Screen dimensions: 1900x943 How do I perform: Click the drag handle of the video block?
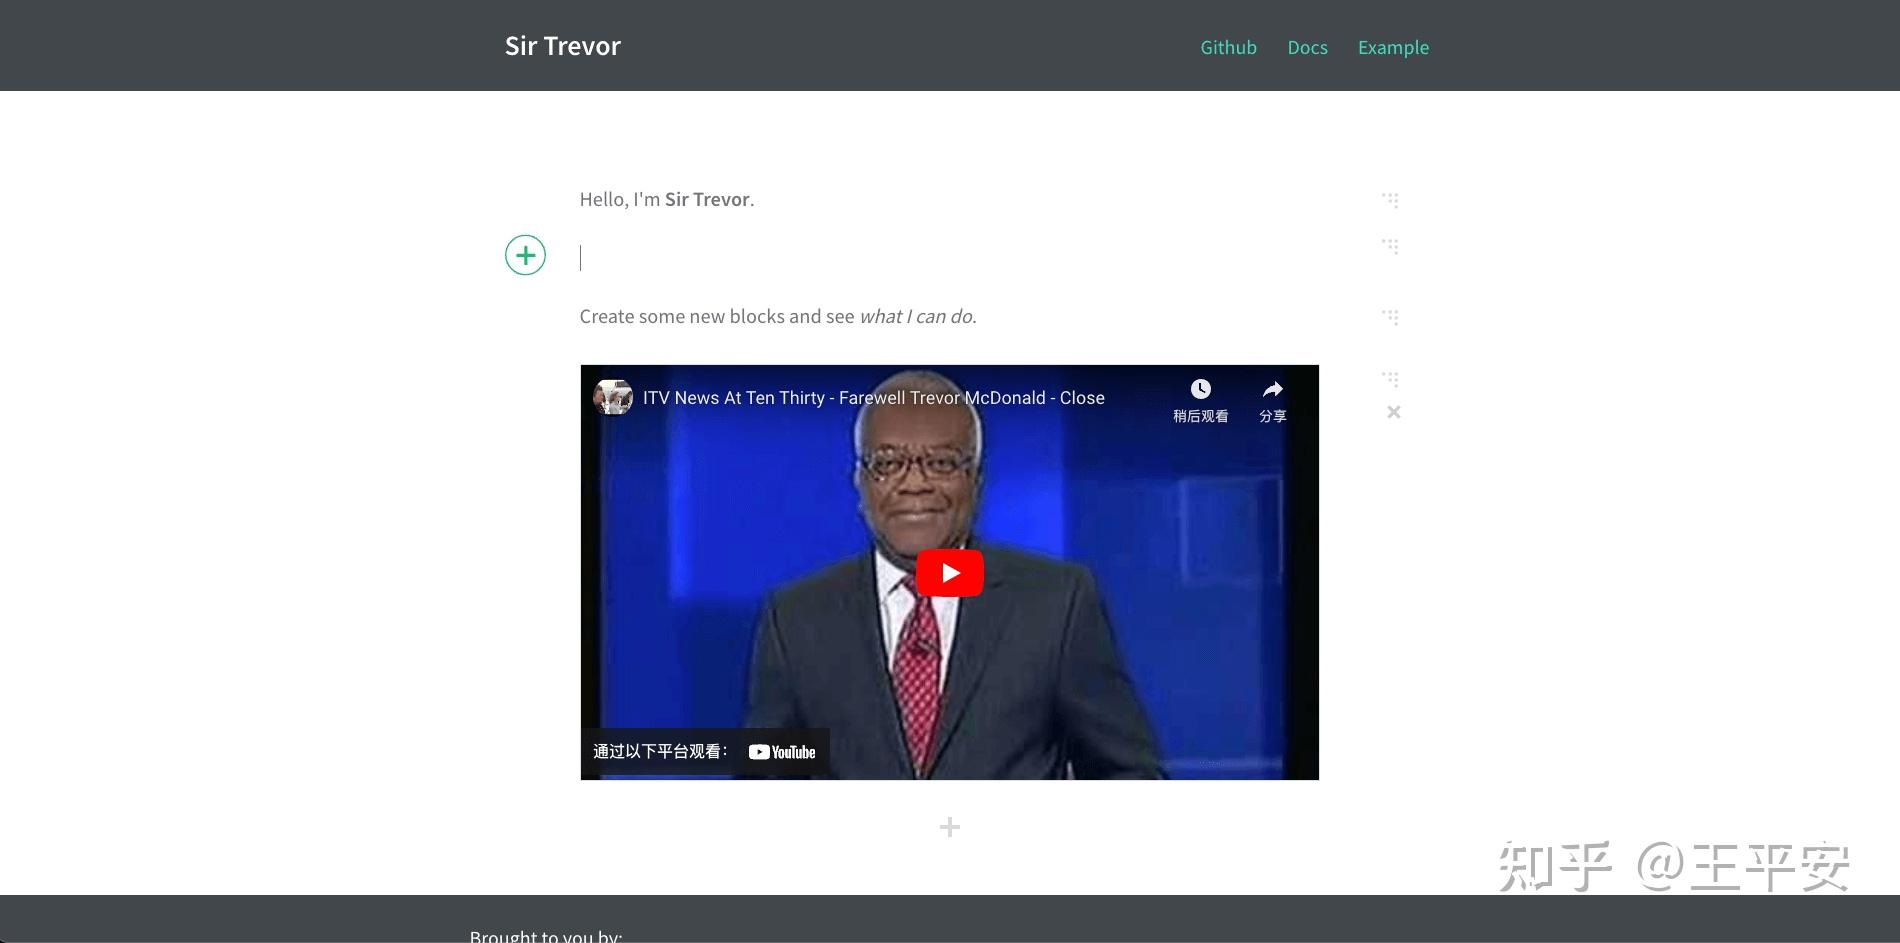pyautogui.click(x=1390, y=379)
